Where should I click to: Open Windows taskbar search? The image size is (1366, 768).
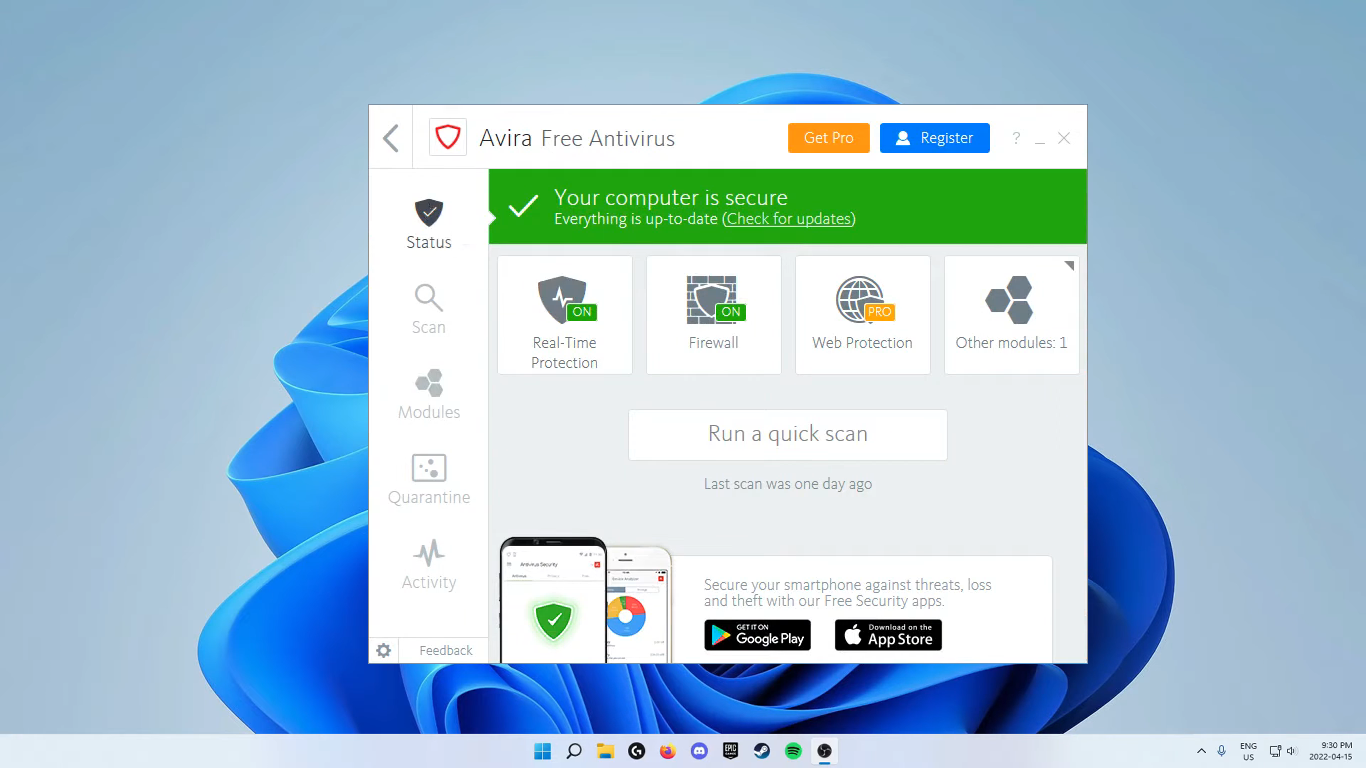(x=574, y=751)
